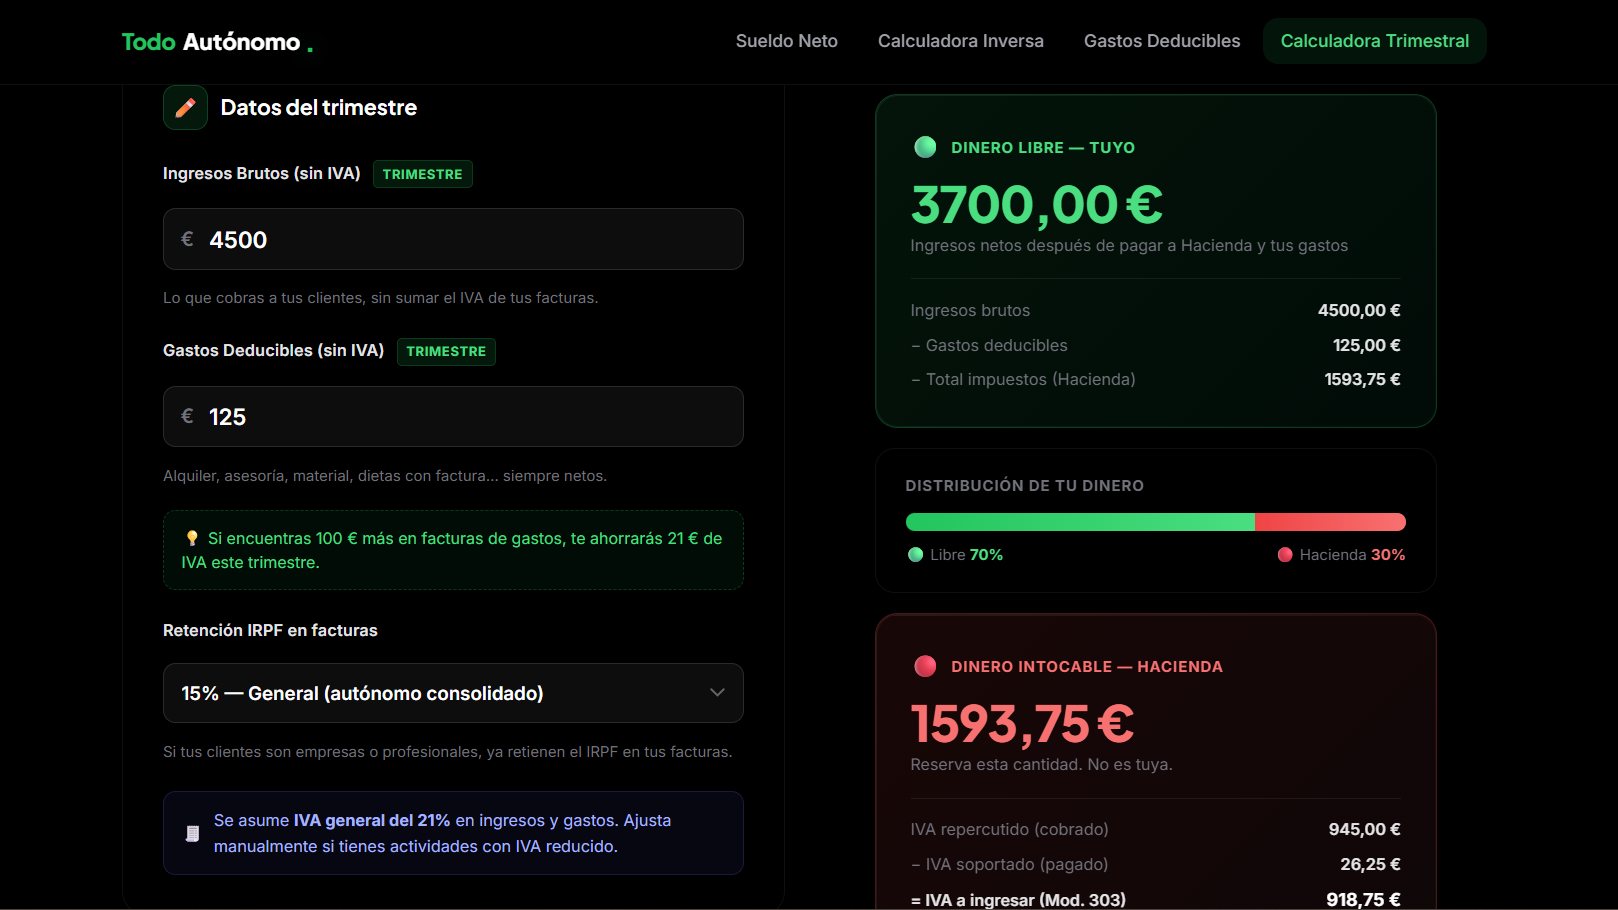Click the euro icon in Ingresos Brutos field
Screen dimensions: 1618x910
coord(187,239)
